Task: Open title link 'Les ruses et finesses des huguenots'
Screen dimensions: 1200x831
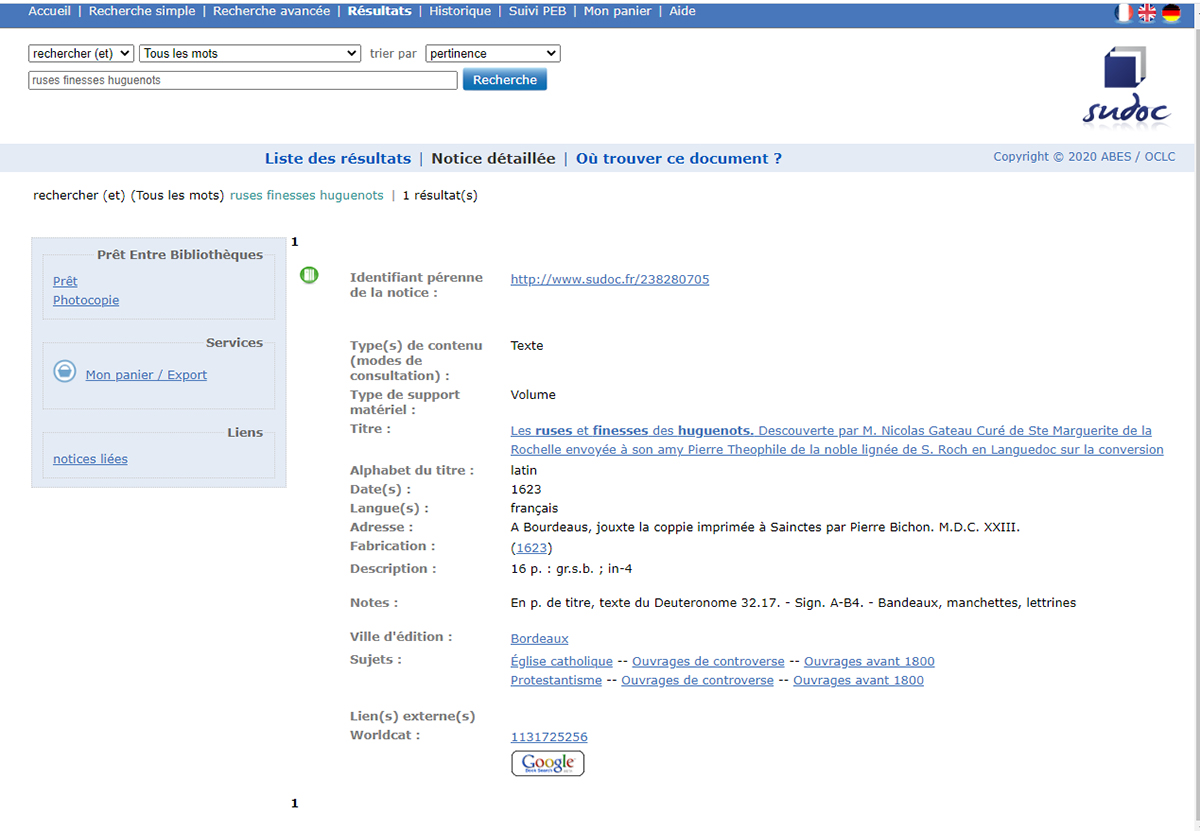Action: [x=837, y=440]
